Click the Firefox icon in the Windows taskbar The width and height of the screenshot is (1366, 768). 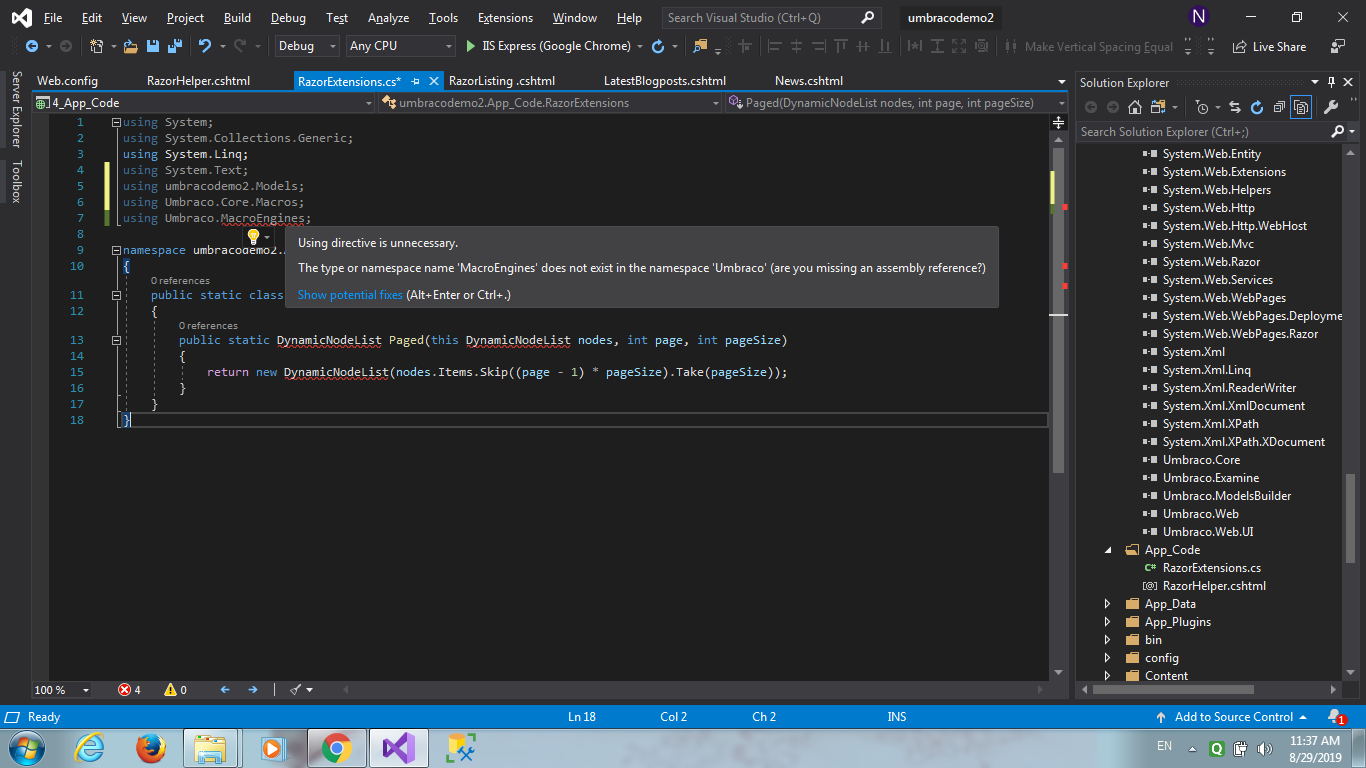pos(151,747)
